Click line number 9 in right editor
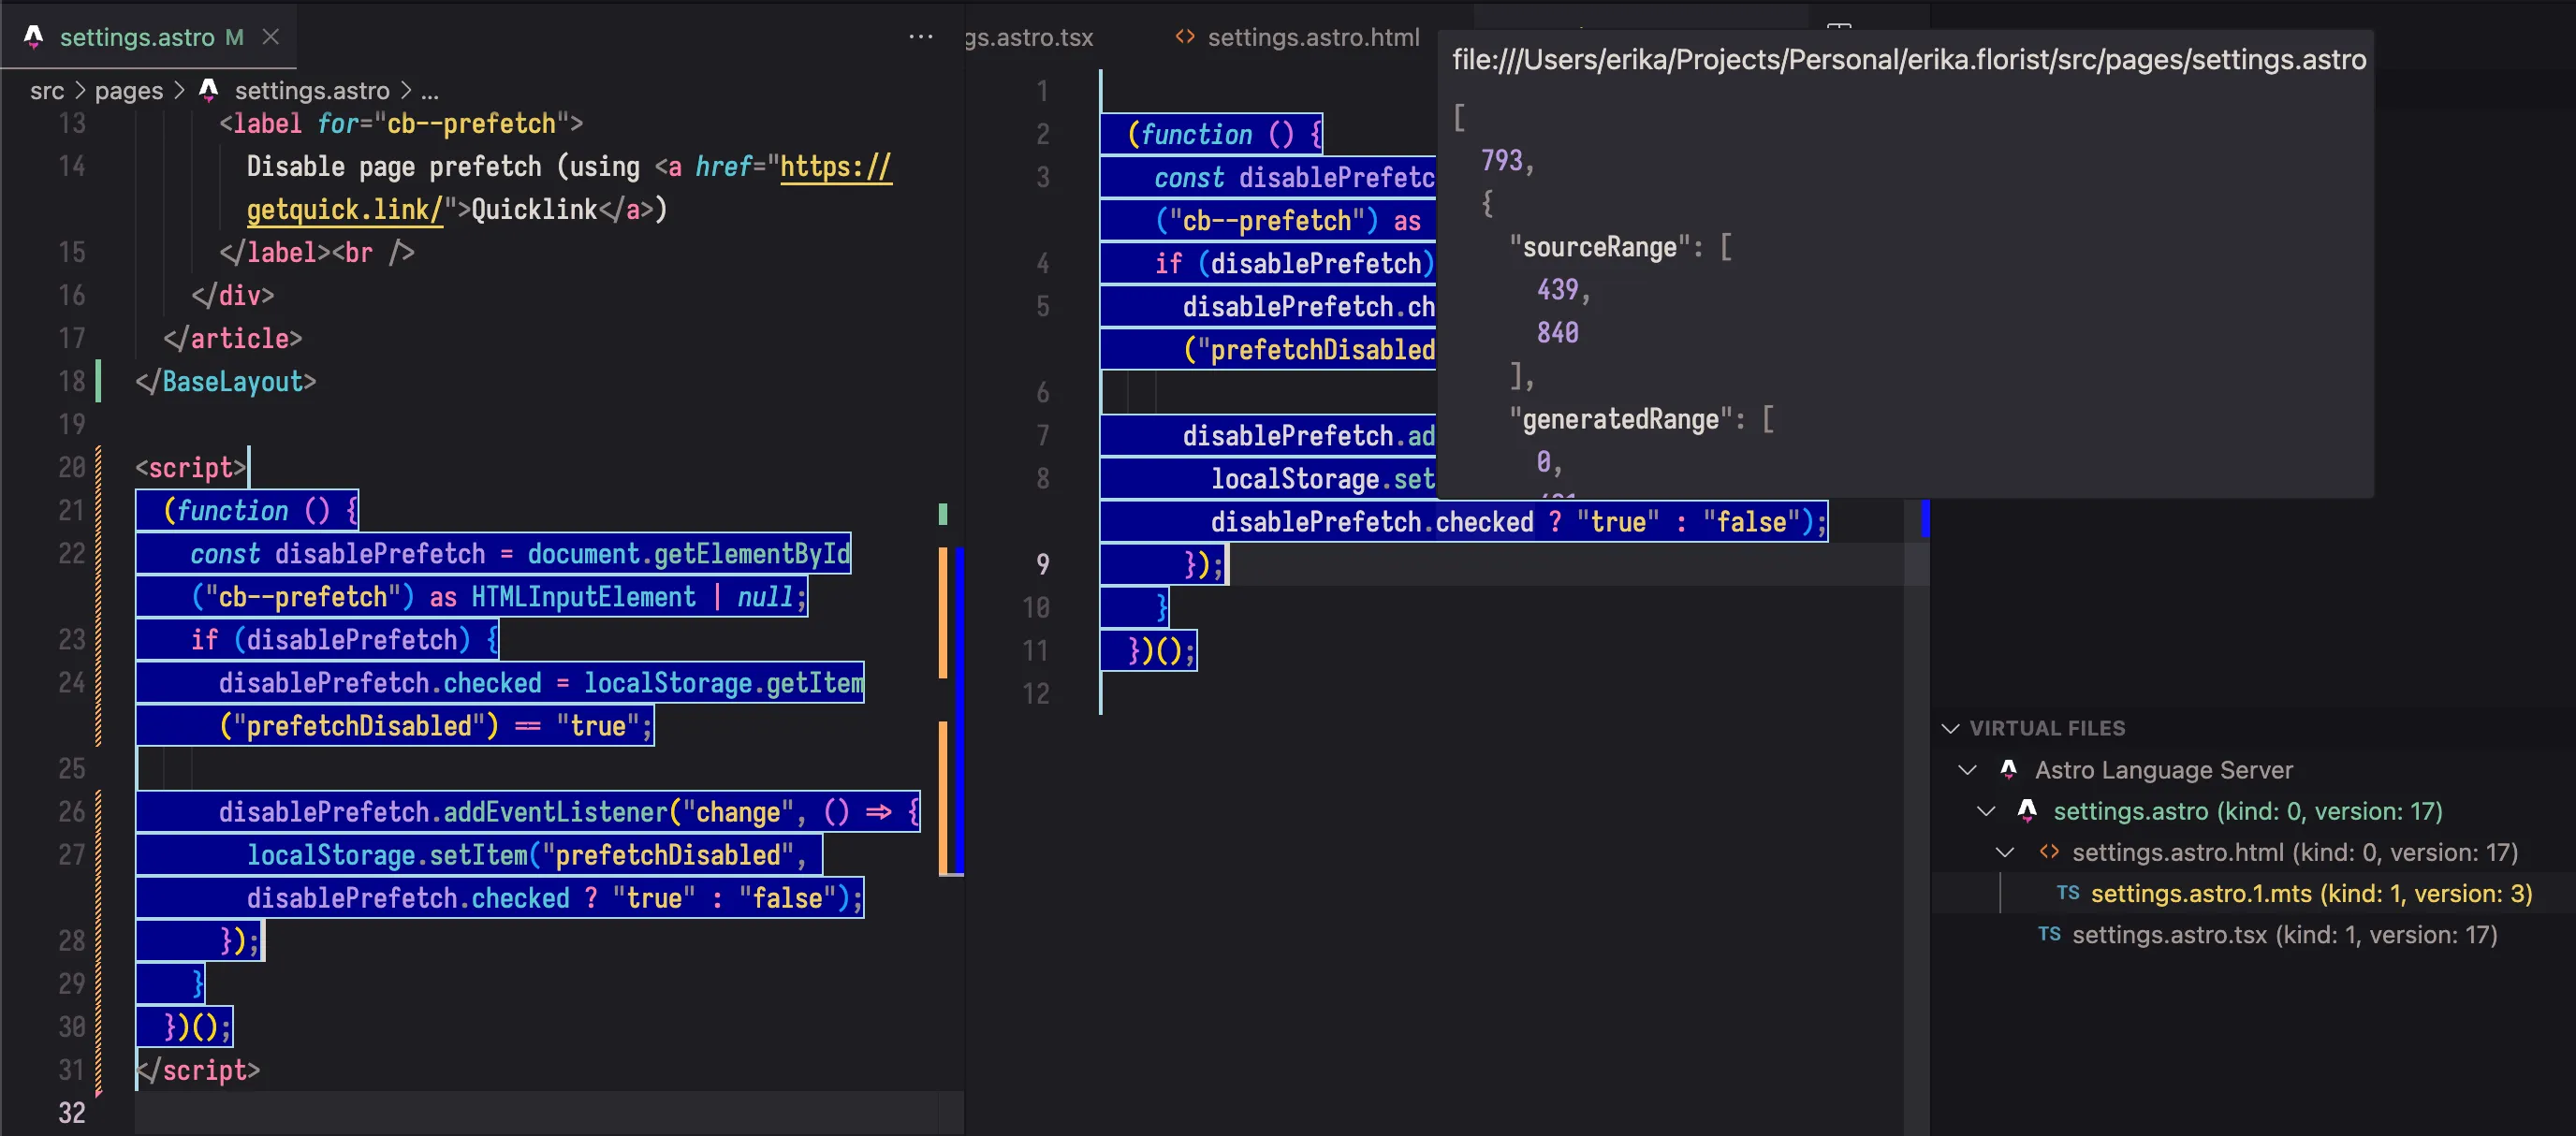 (x=1043, y=564)
